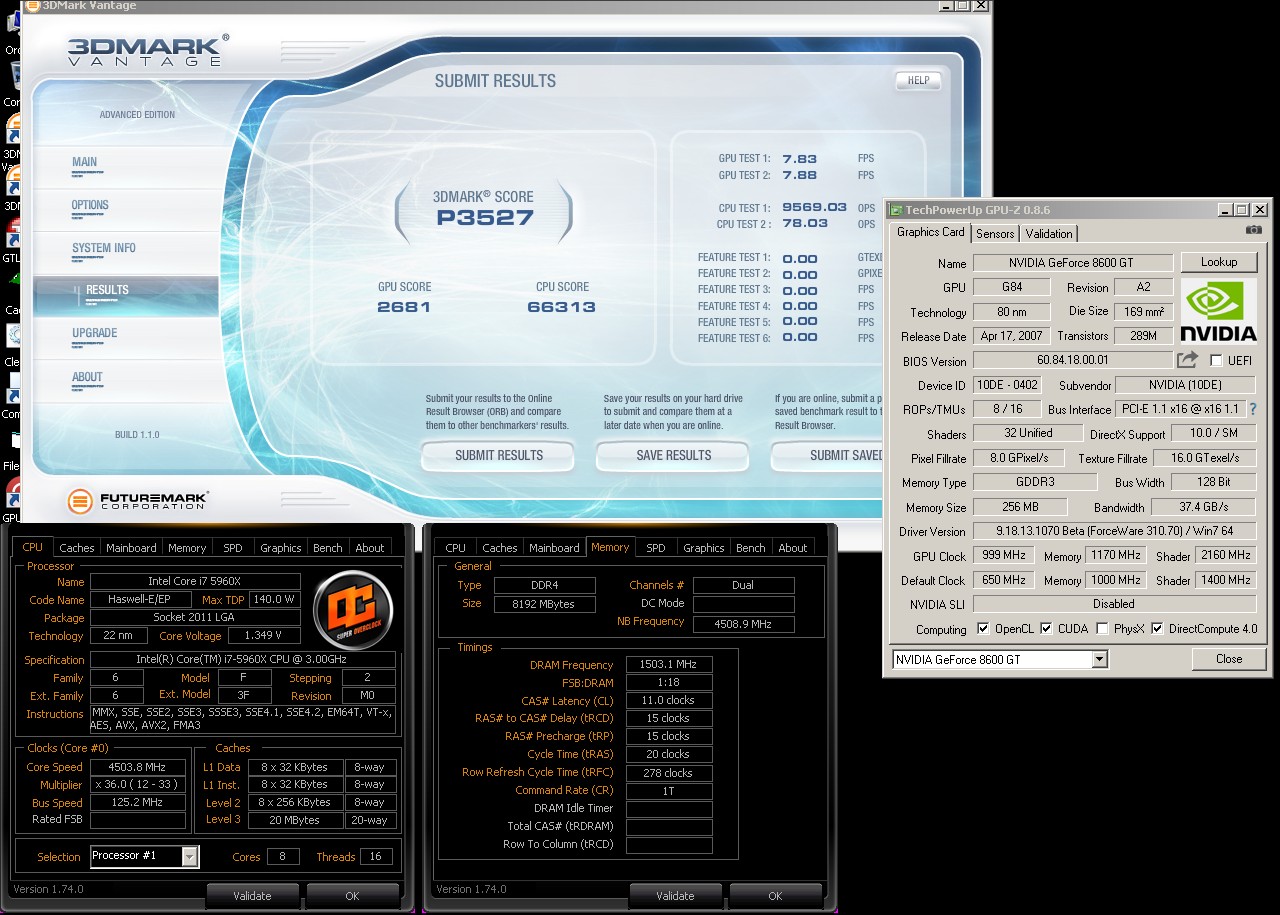The width and height of the screenshot is (1280, 915).
Task: Click the GPU Clock value 999 MHz
Action: click(1002, 555)
